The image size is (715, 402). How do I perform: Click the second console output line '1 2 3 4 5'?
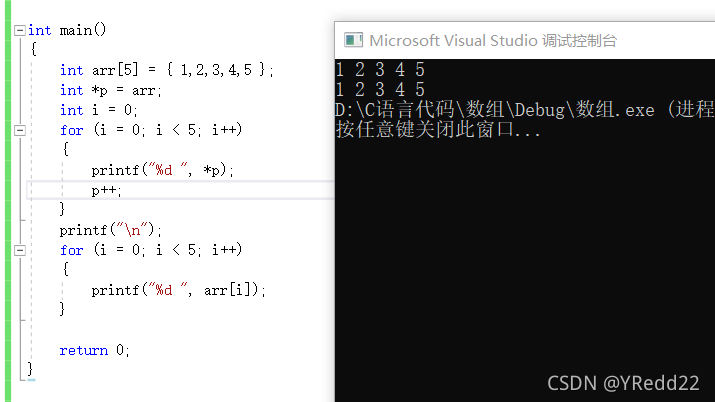click(x=380, y=89)
